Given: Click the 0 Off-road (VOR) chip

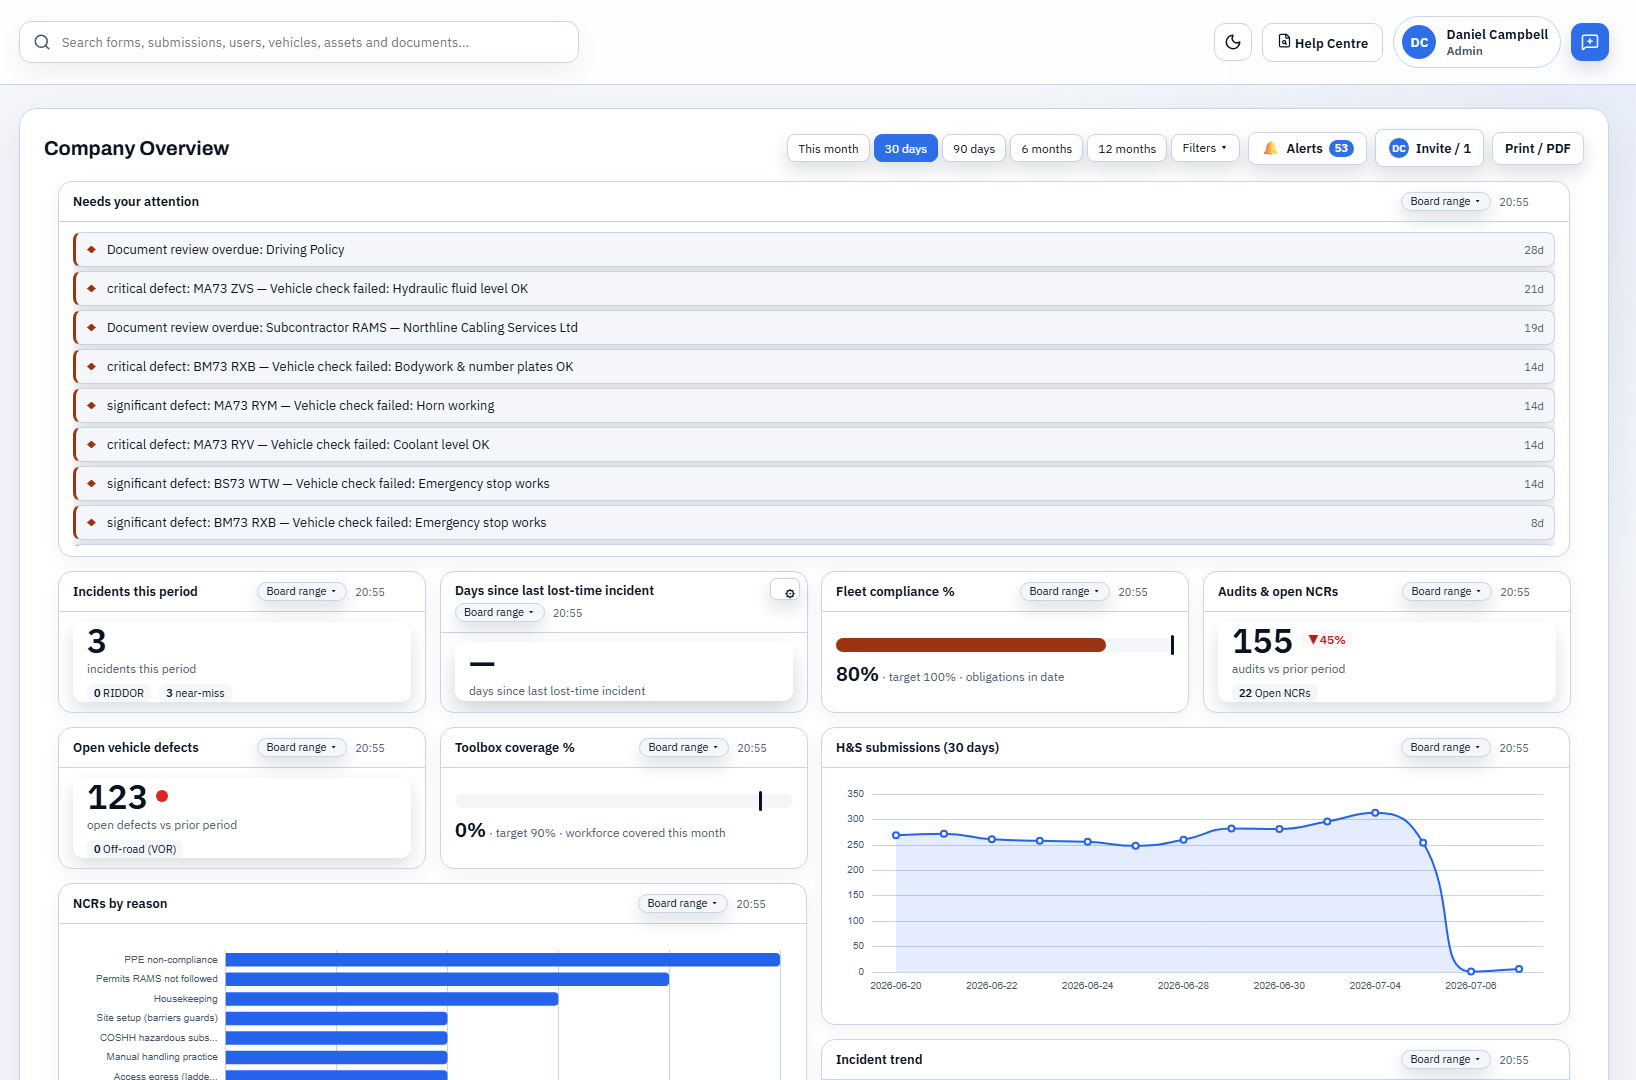Looking at the screenshot, I should coord(135,849).
